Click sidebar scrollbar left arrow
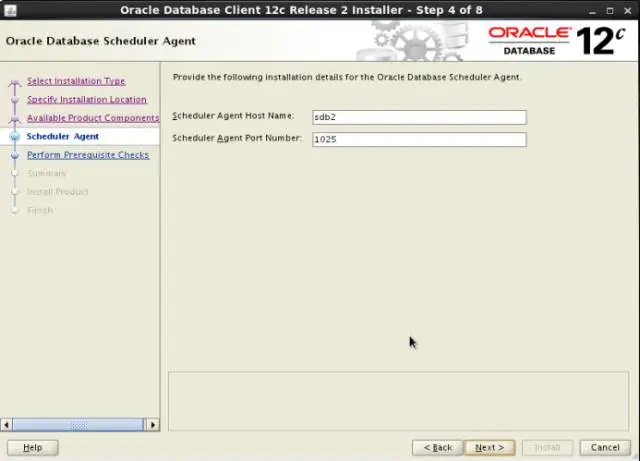The height and width of the screenshot is (461, 640). [6, 425]
